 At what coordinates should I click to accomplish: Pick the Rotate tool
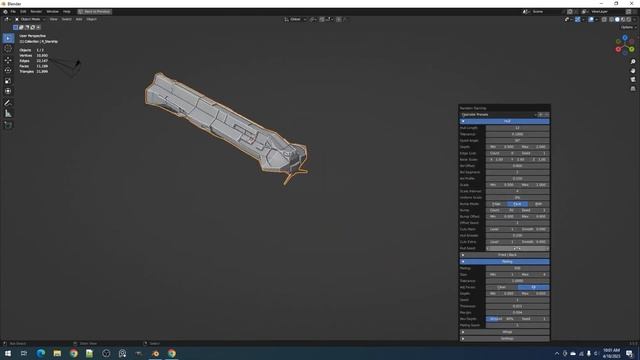tap(8, 70)
